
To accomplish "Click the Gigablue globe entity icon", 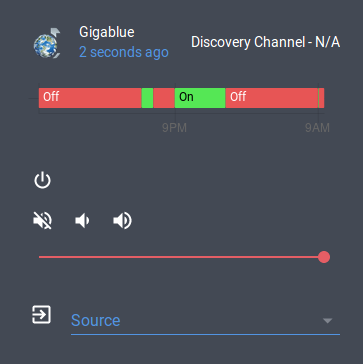I will coord(47,44).
